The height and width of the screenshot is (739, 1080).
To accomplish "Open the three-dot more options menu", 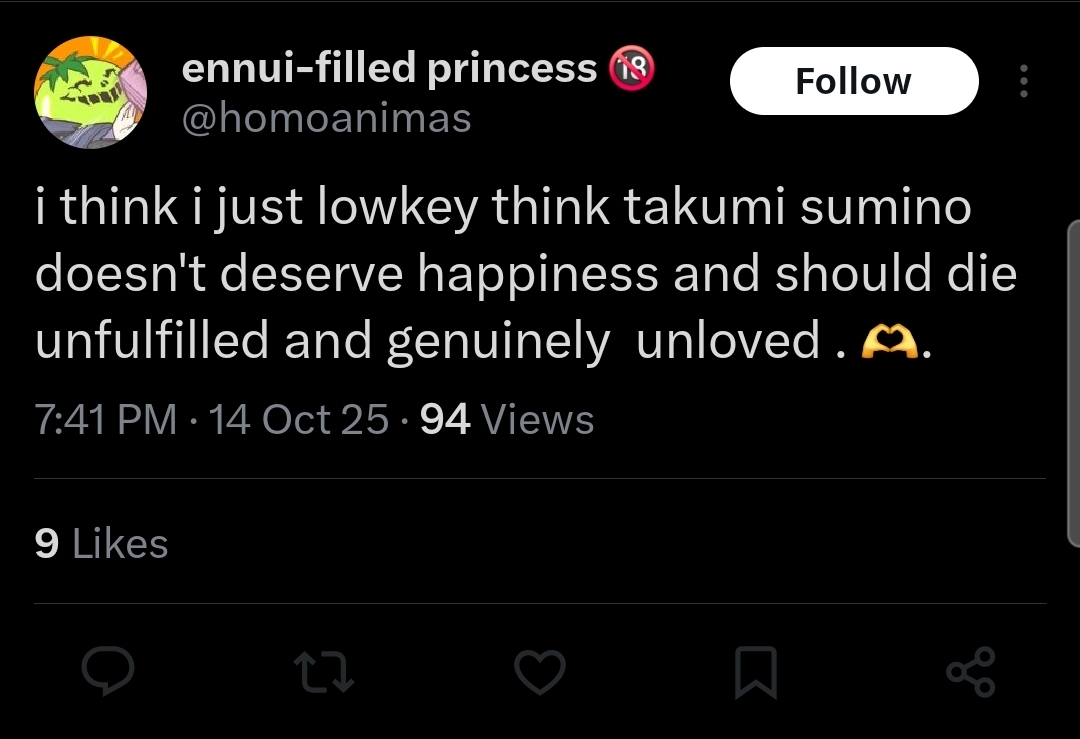I will click(x=1024, y=81).
